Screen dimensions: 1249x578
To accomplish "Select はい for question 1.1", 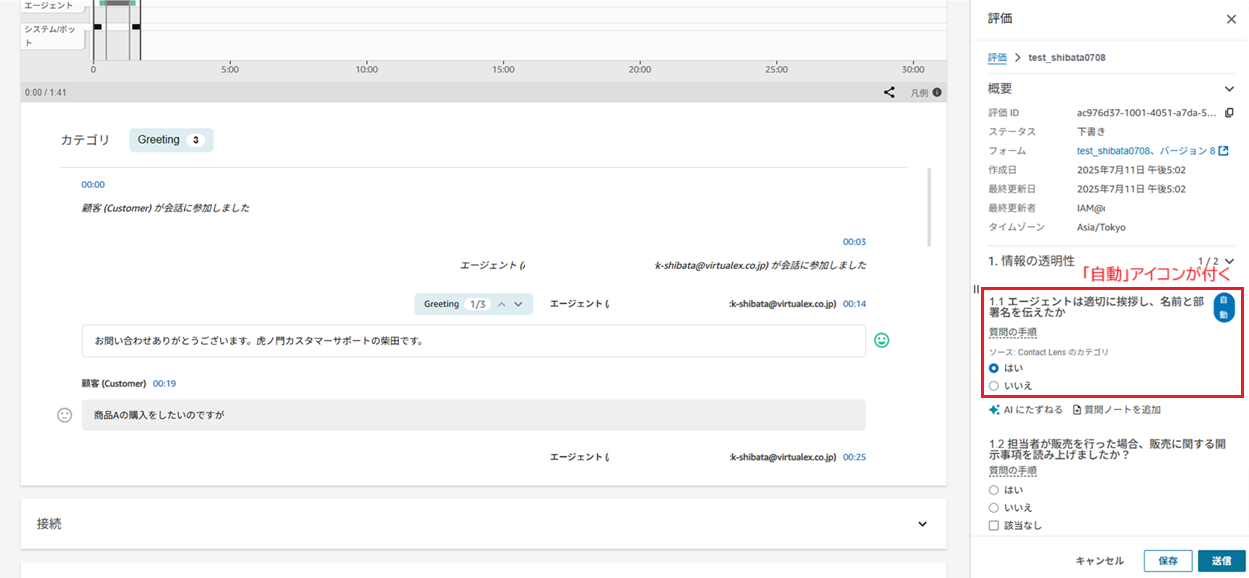I will tap(993, 368).
